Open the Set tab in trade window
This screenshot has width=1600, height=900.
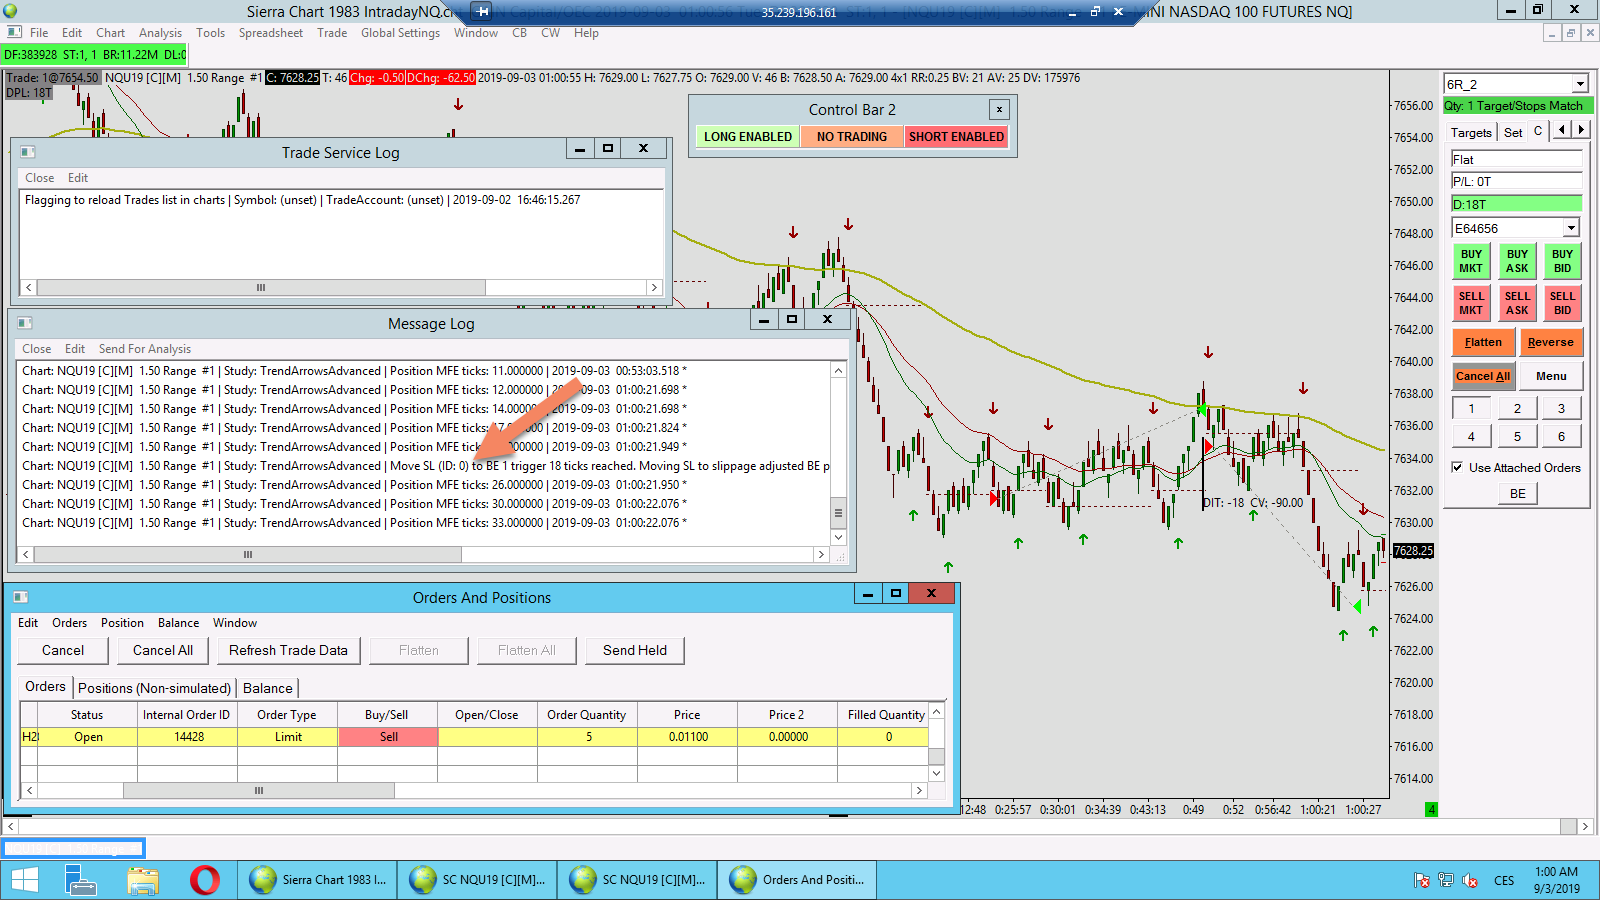pyautogui.click(x=1513, y=132)
